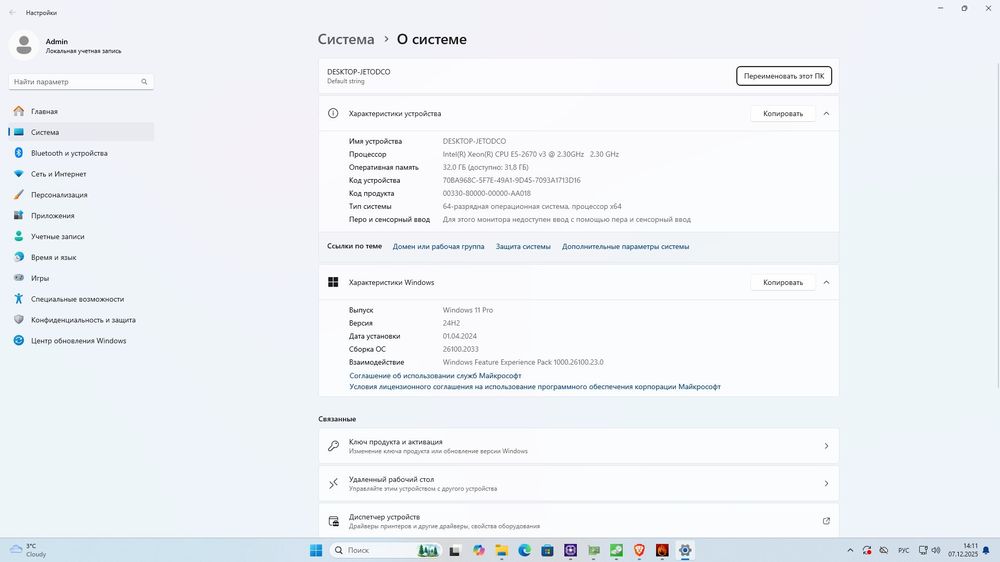Collapse the Характеристики Windows section
Screen dimensions: 1000x562
[826, 283]
